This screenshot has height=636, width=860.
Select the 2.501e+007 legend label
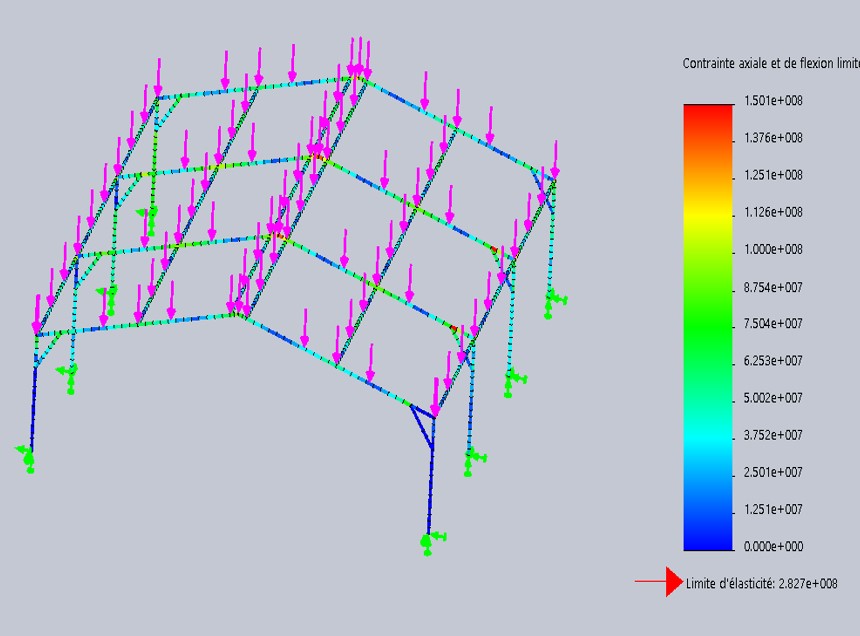click(773, 472)
